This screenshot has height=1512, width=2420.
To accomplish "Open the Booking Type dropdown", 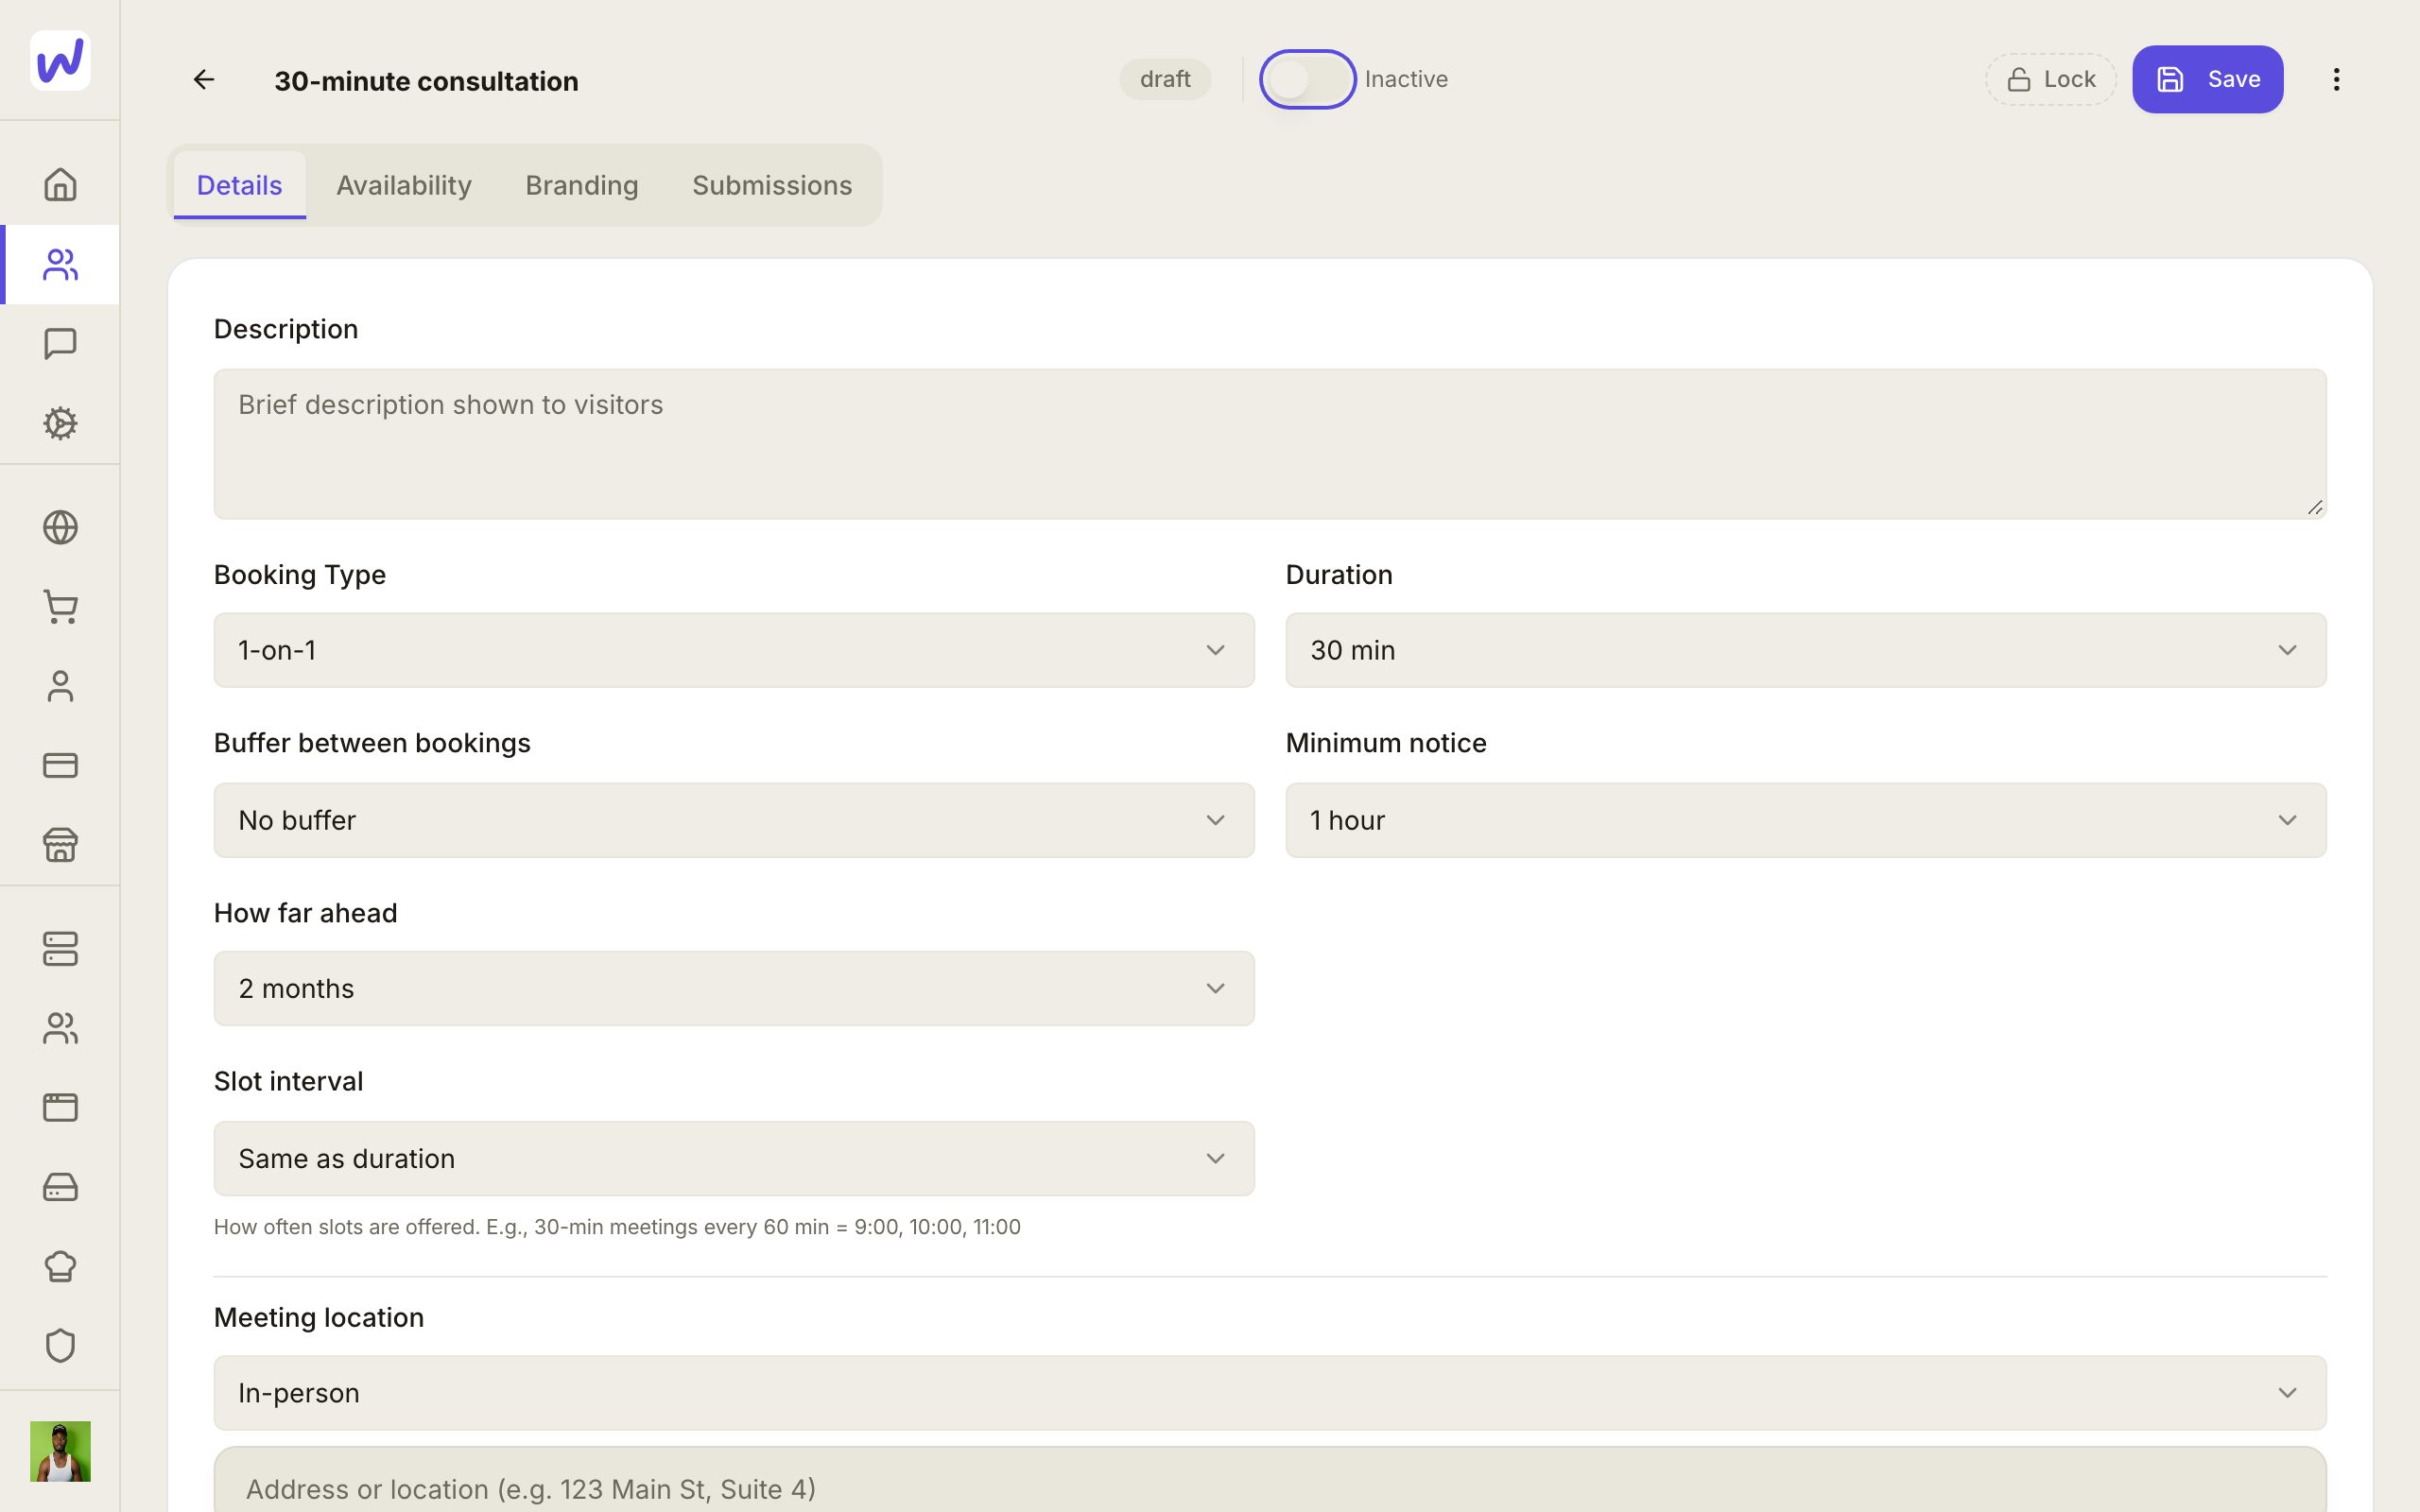I will (x=734, y=650).
